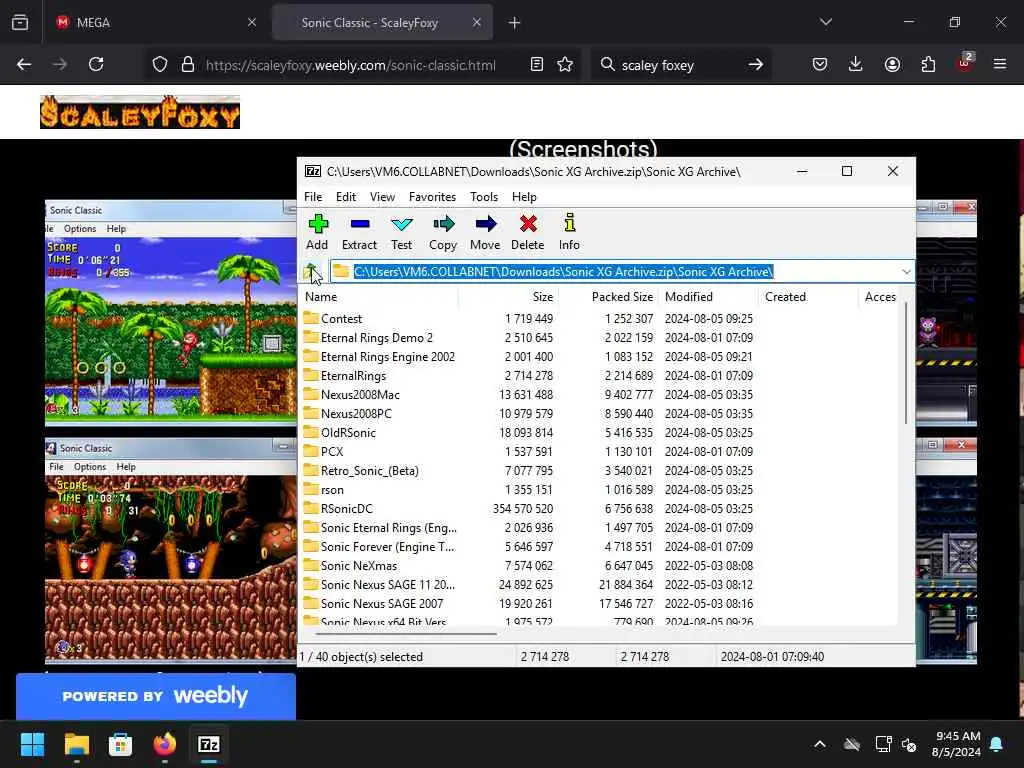
Task: Select the Eternal Rings Demo 2 folder
Action: point(376,338)
